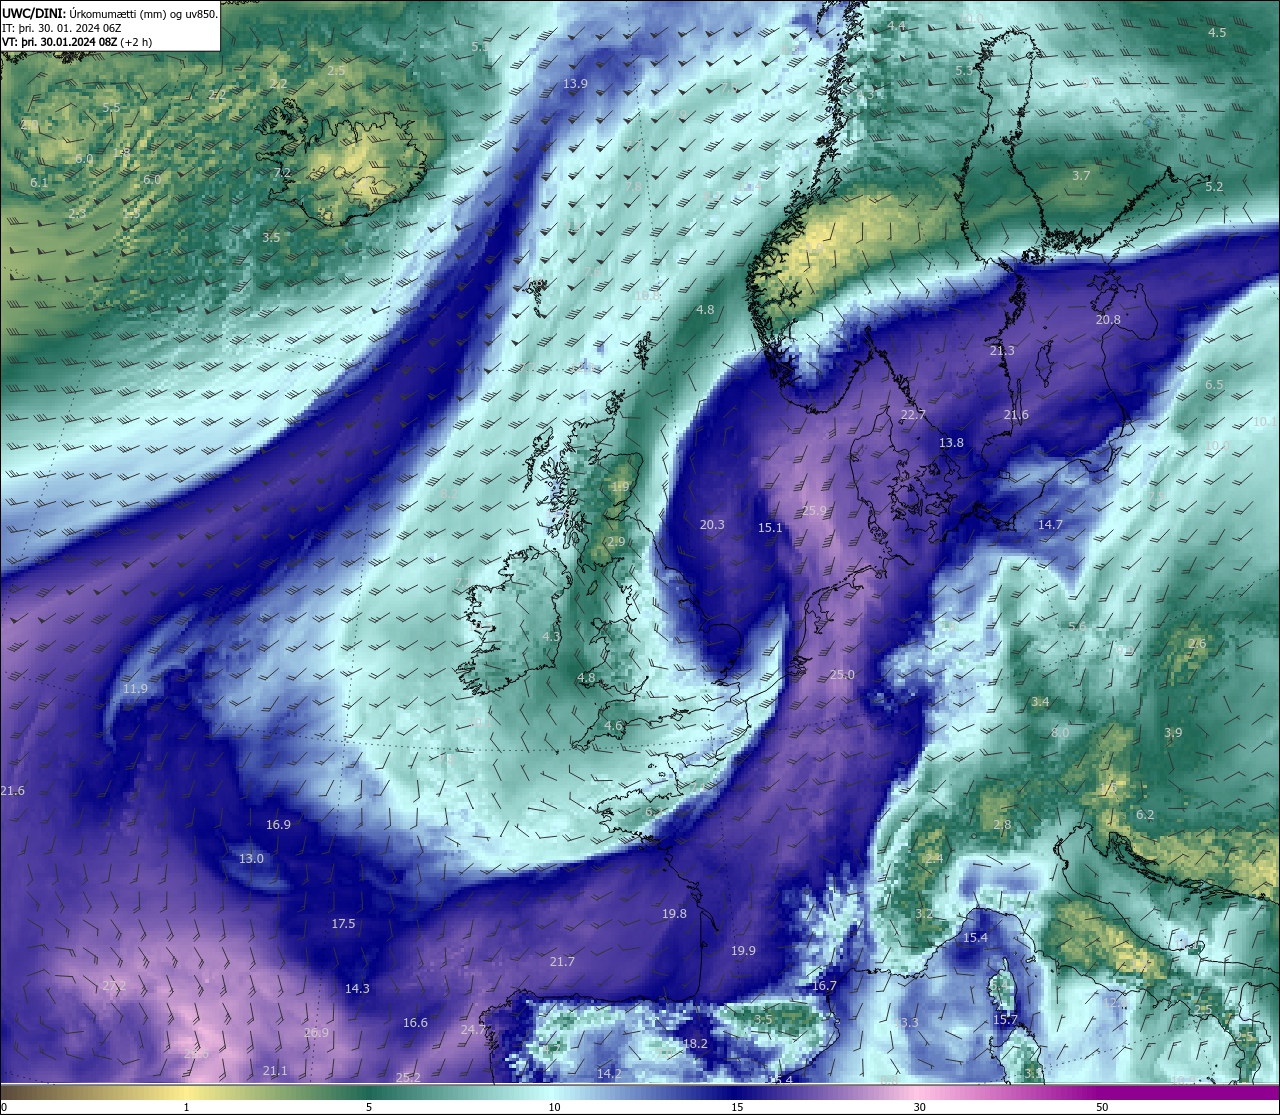Click the 13.0 value in the Atlantic

[x=251, y=859]
